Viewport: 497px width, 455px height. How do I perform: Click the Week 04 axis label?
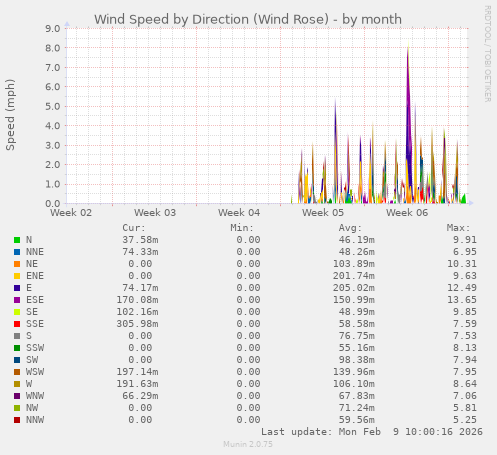(x=239, y=213)
